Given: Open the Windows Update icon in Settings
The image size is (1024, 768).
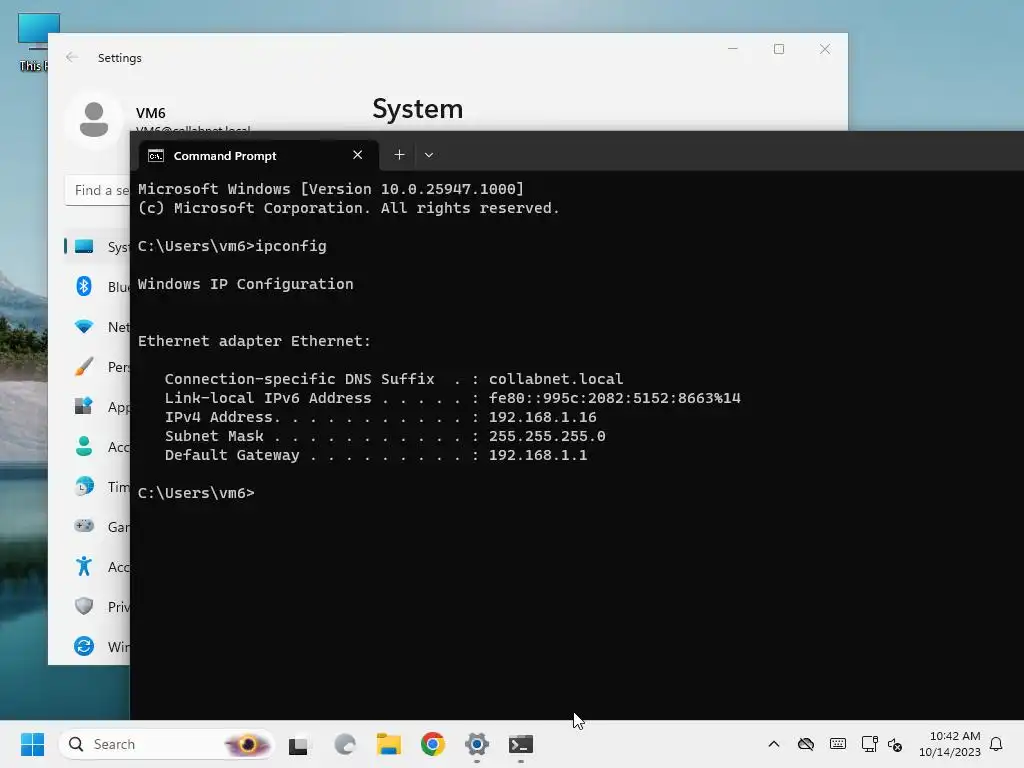Looking at the screenshot, I should point(84,646).
